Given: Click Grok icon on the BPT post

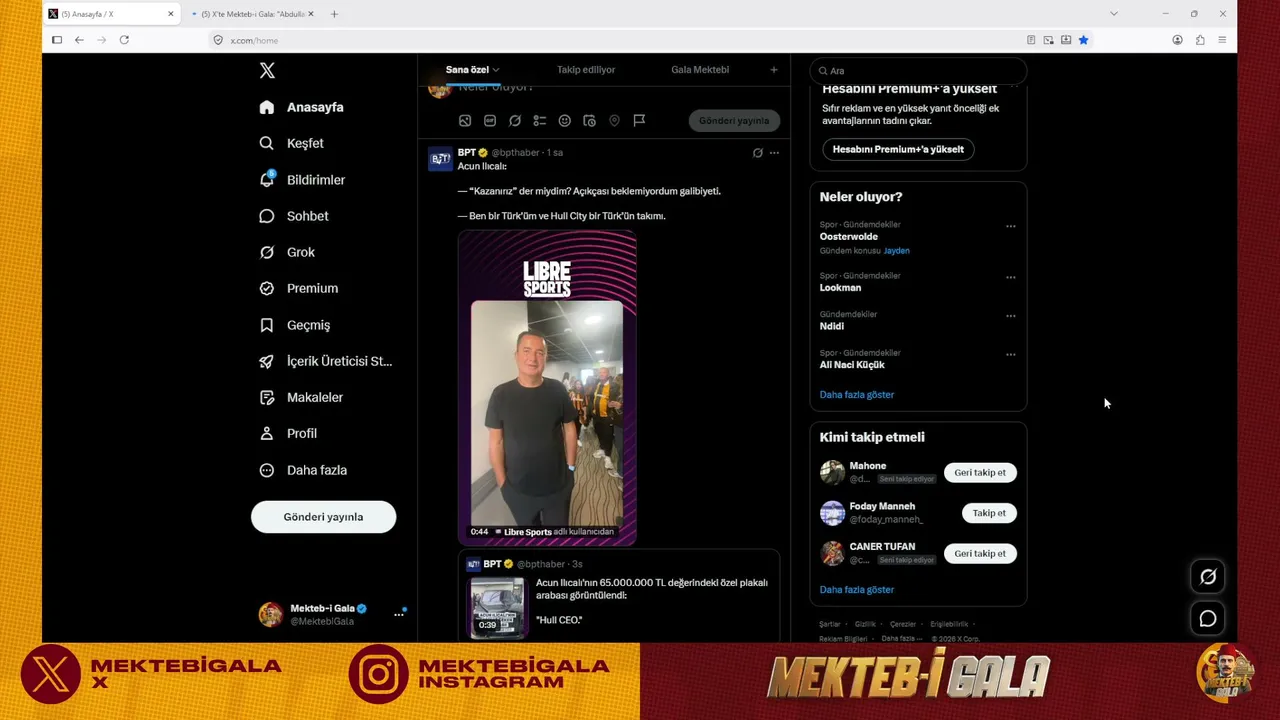Looking at the screenshot, I should [x=757, y=153].
